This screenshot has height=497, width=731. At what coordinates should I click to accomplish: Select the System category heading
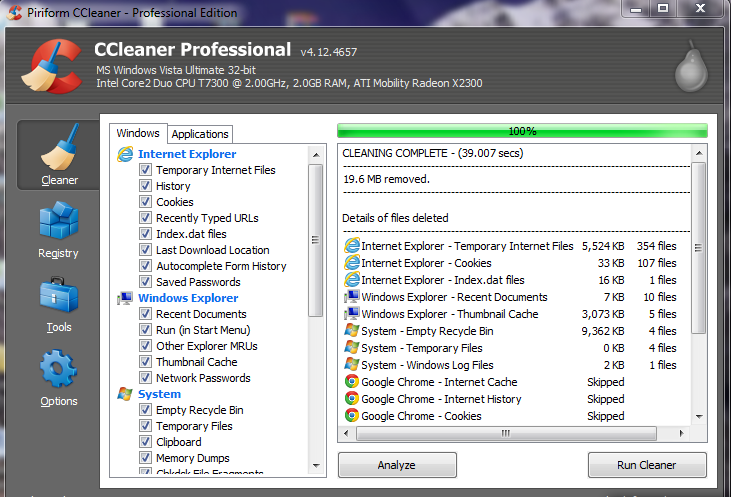tap(159, 394)
